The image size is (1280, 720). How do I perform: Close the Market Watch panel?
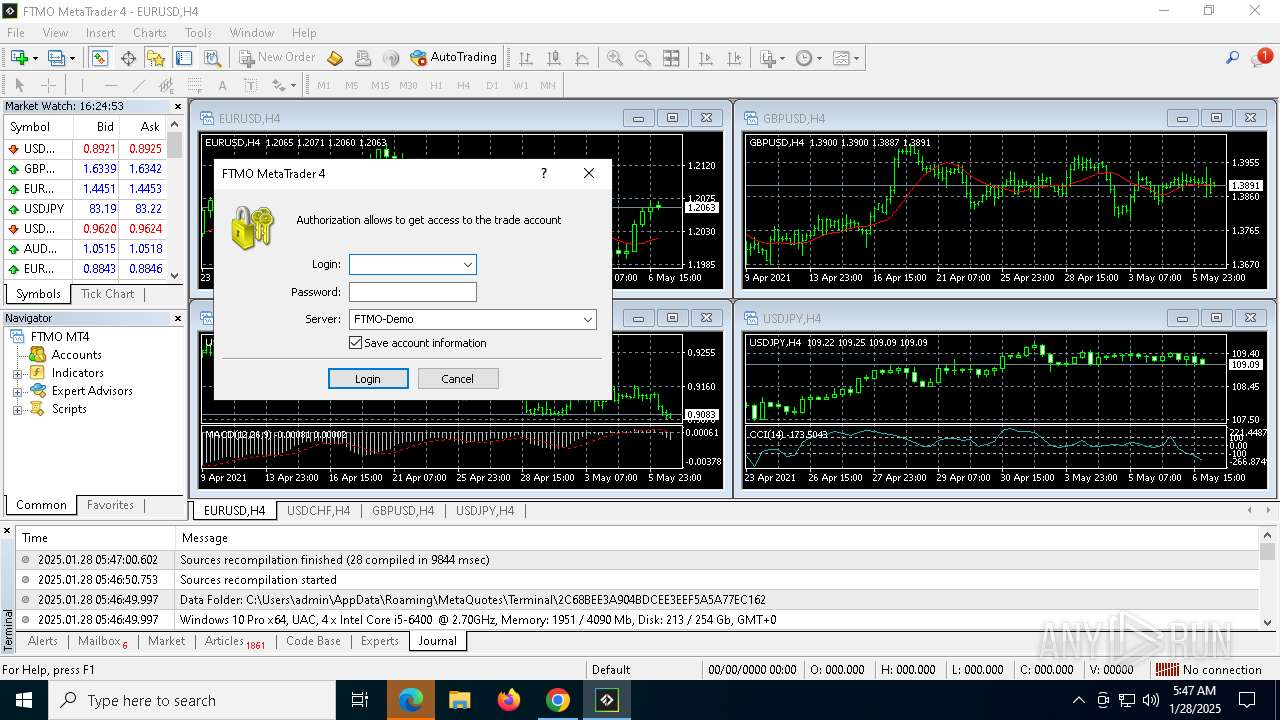point(178,106)
